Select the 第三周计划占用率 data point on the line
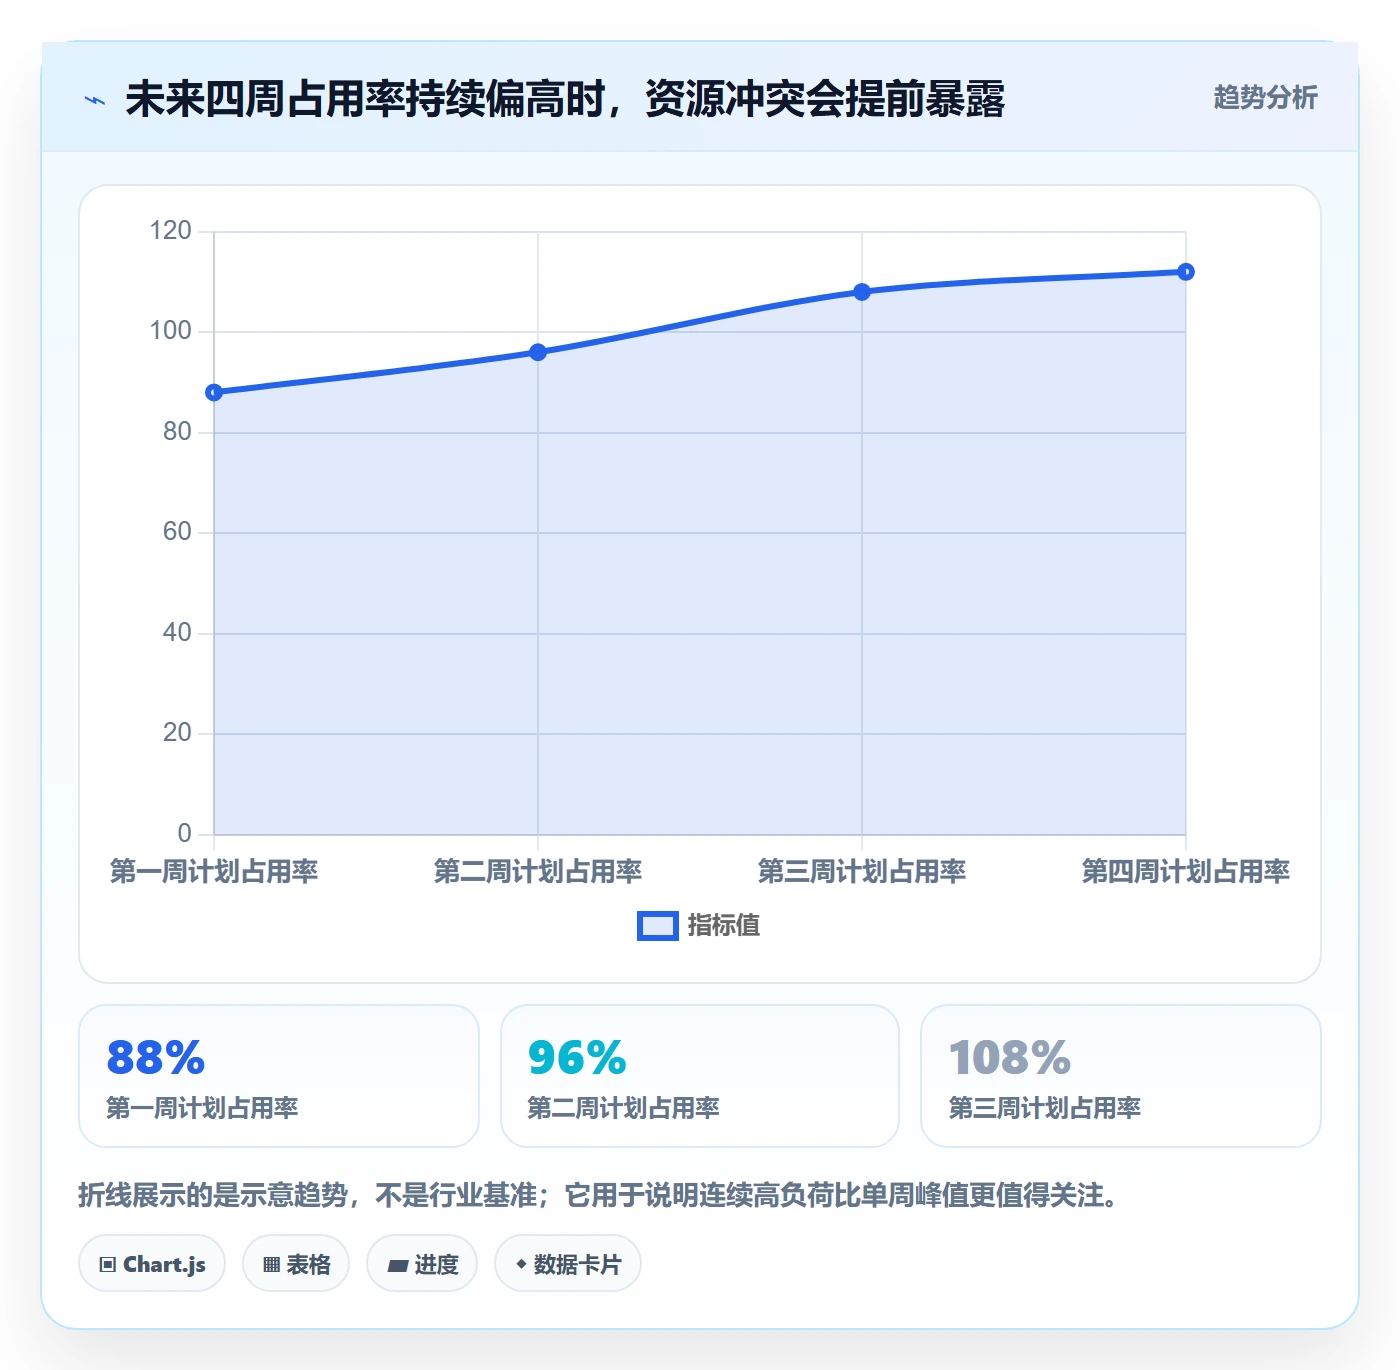This screenshot has width=1400, height=1370. pyautogui.click(x=862, y=292)
